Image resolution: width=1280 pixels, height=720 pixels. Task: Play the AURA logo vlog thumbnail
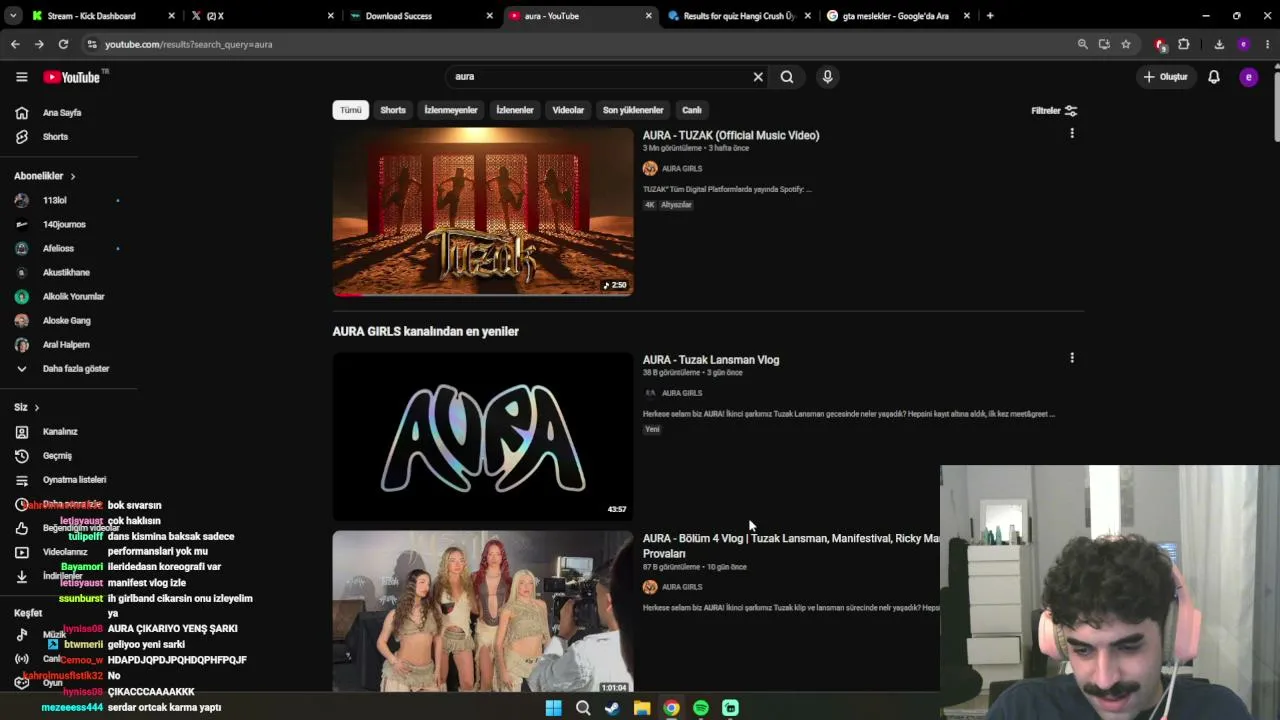pos(483,436)
